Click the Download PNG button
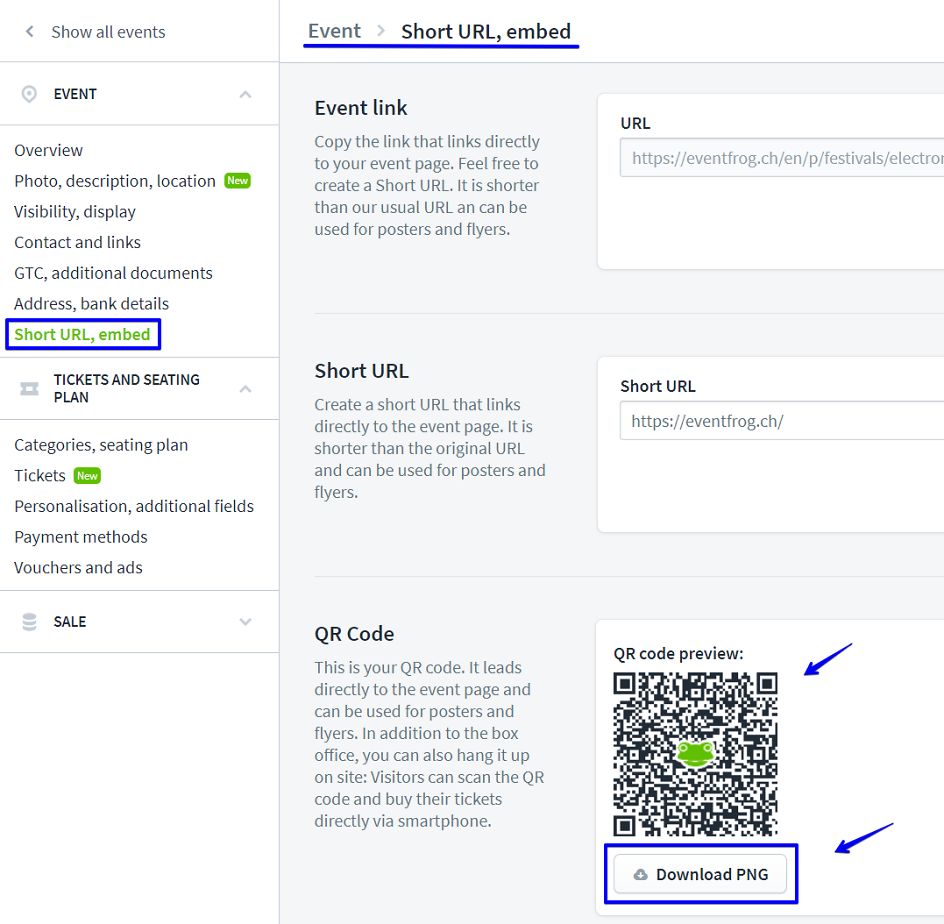Image resolution: width=944 pixels, height=924 pixels. pos(700,873)
